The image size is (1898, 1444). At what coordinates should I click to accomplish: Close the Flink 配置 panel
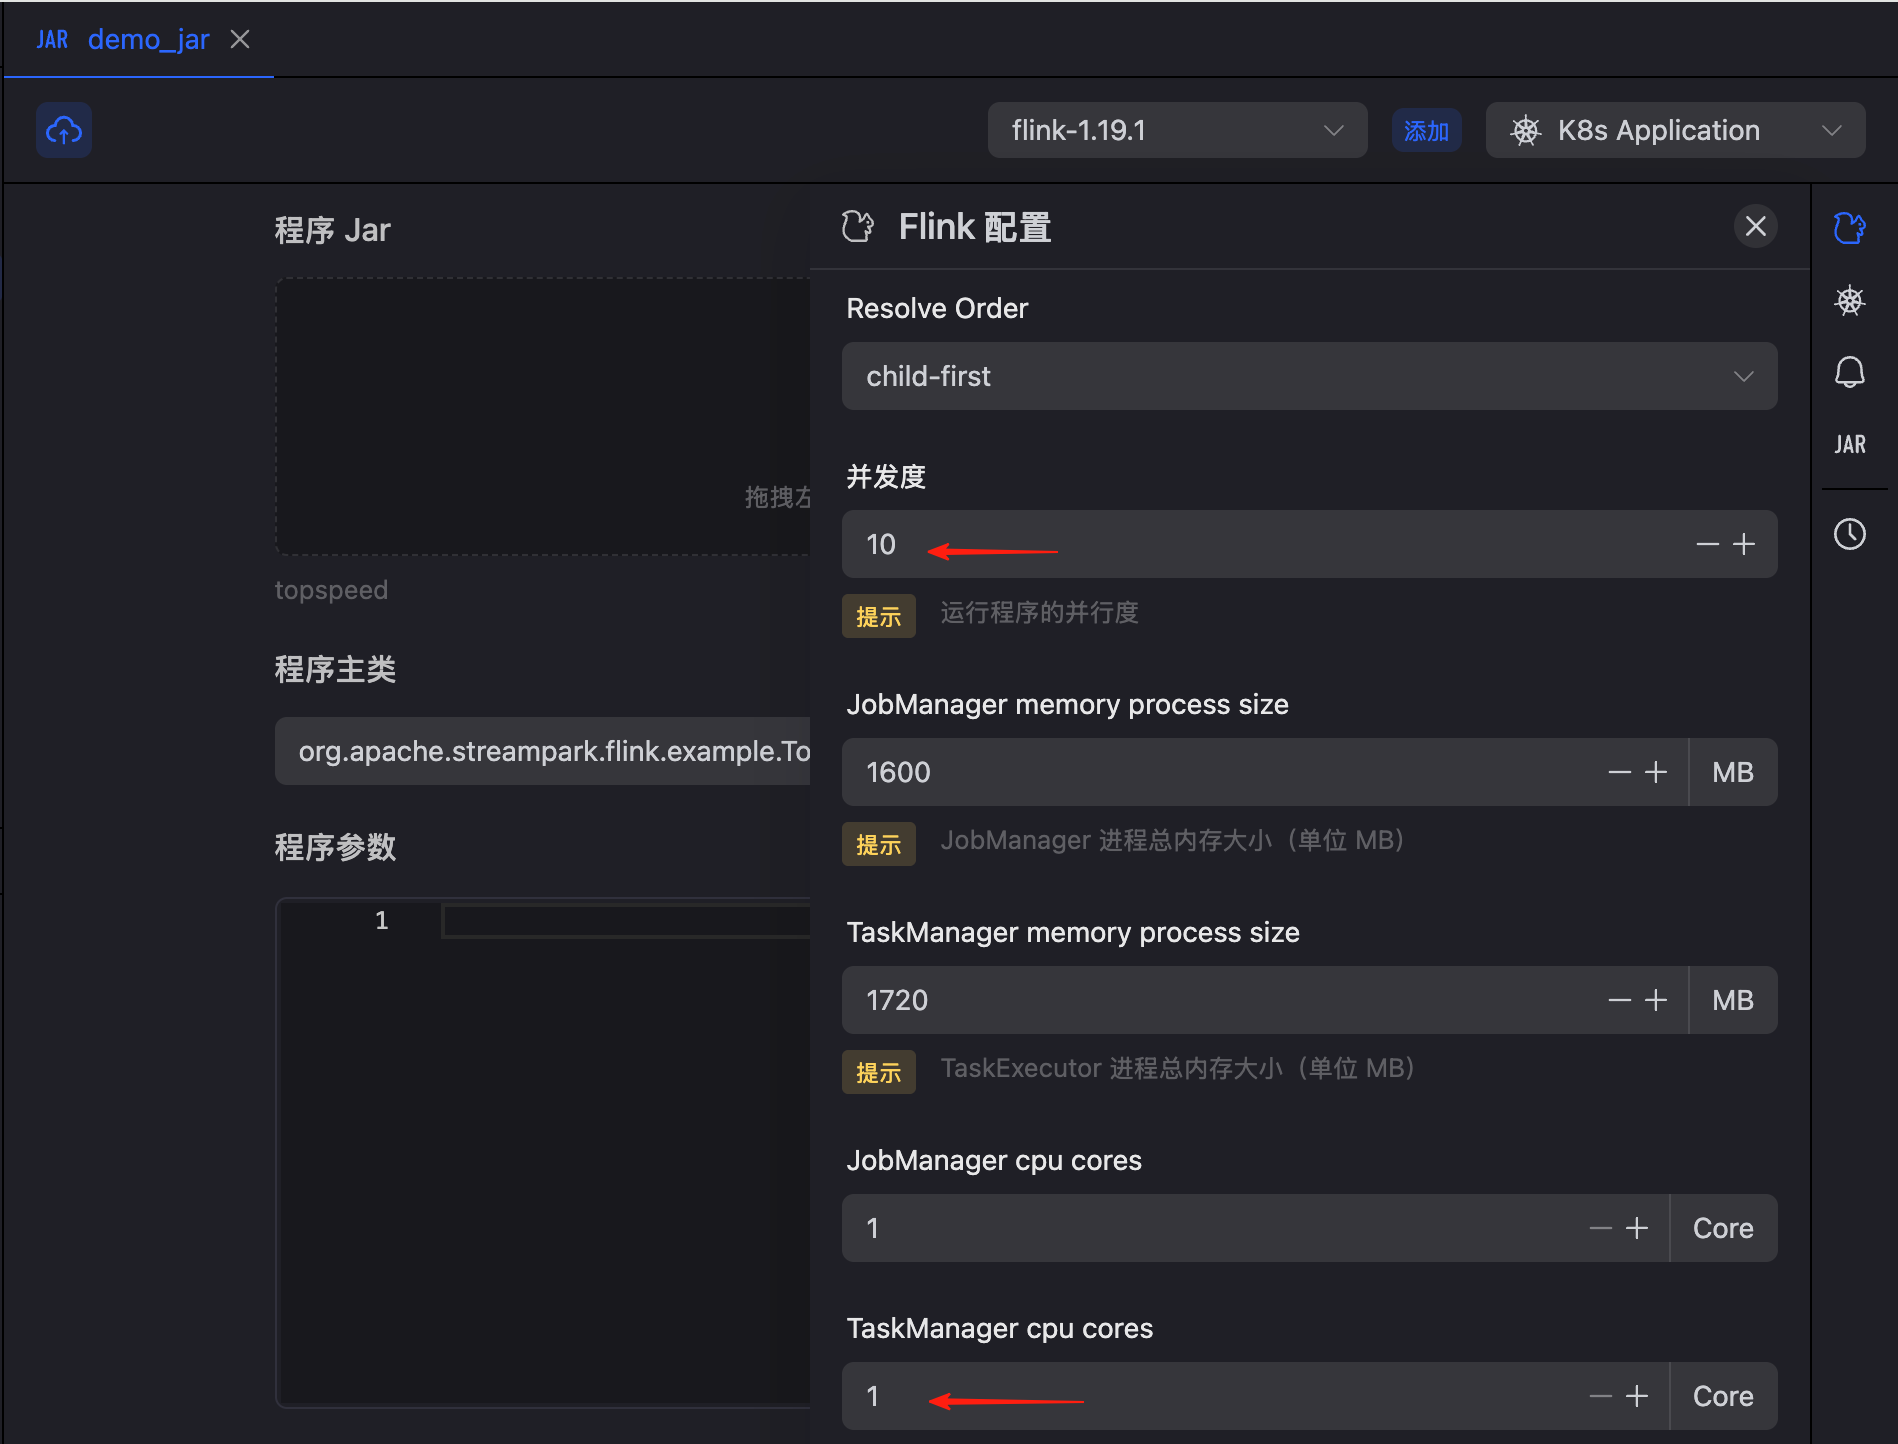point(1755,227)
